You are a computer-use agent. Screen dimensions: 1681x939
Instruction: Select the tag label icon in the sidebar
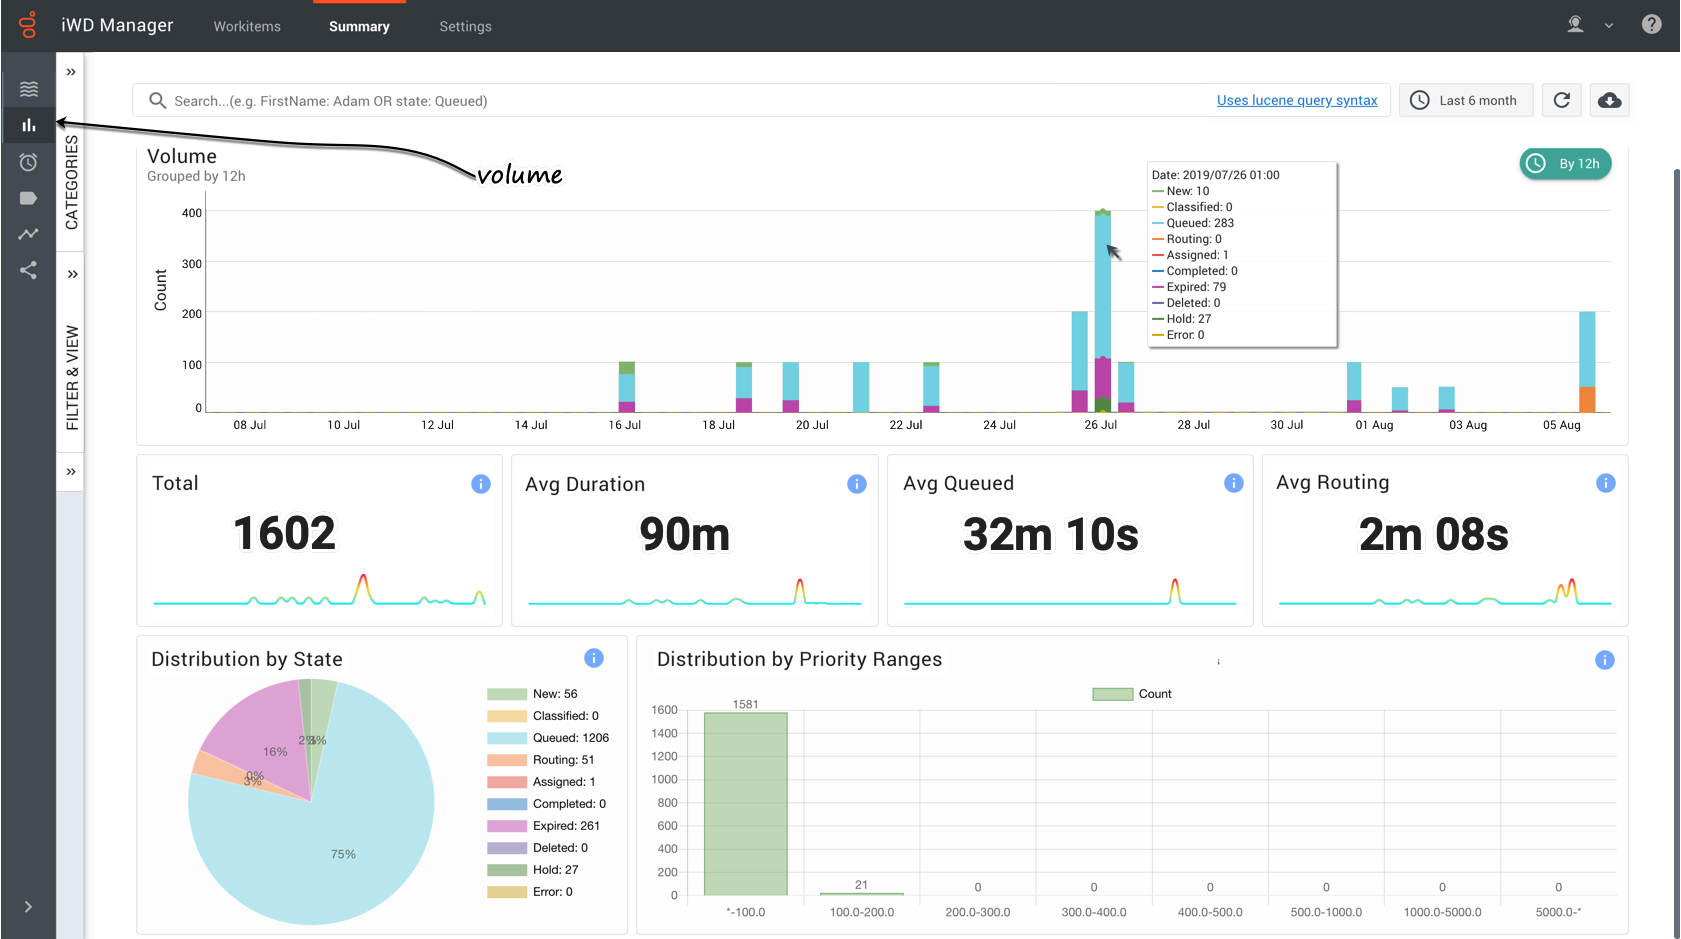pyautogui.click(x=29, y=198)
